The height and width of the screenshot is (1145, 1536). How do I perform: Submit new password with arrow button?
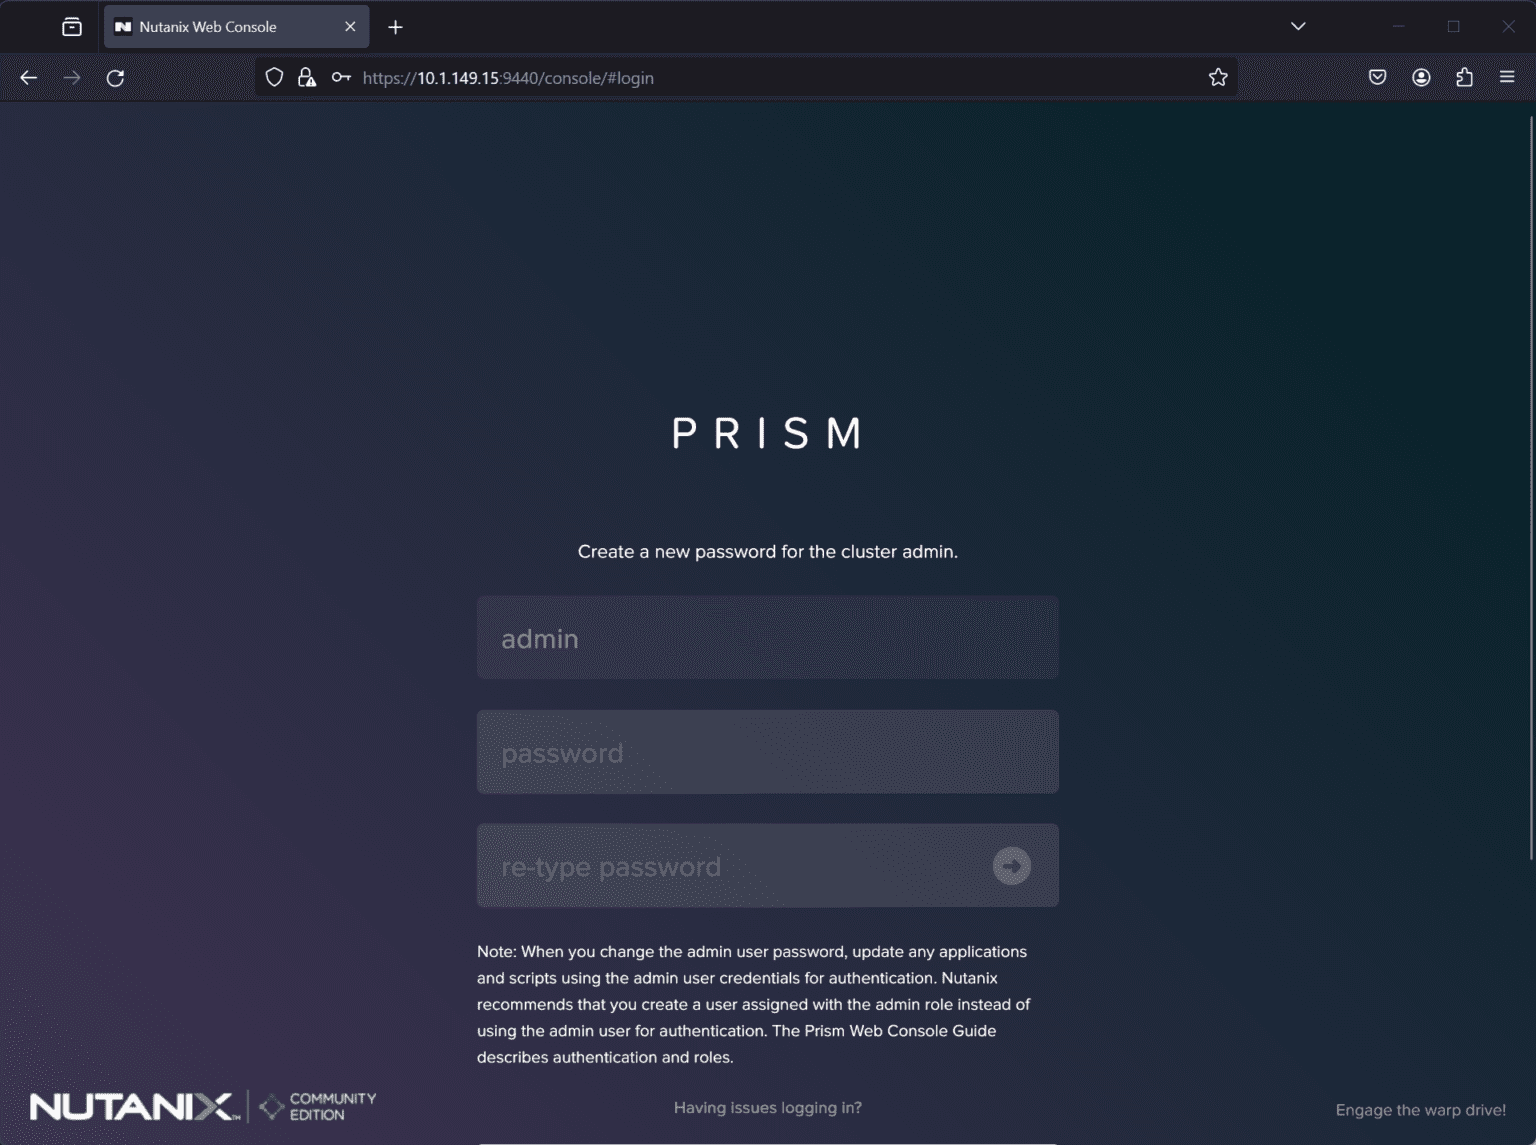(x=1011, y=866)
